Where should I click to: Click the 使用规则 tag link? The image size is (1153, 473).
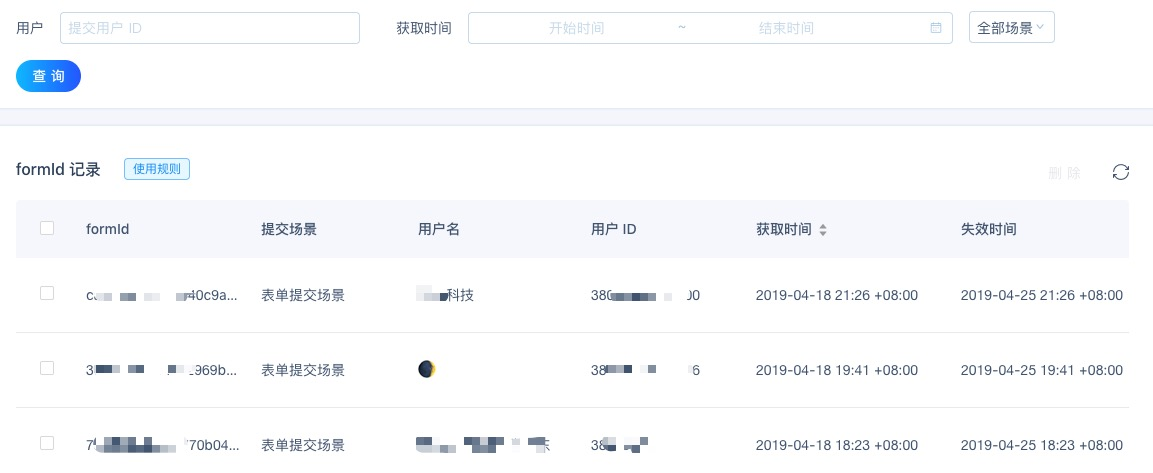click(157, 169)
